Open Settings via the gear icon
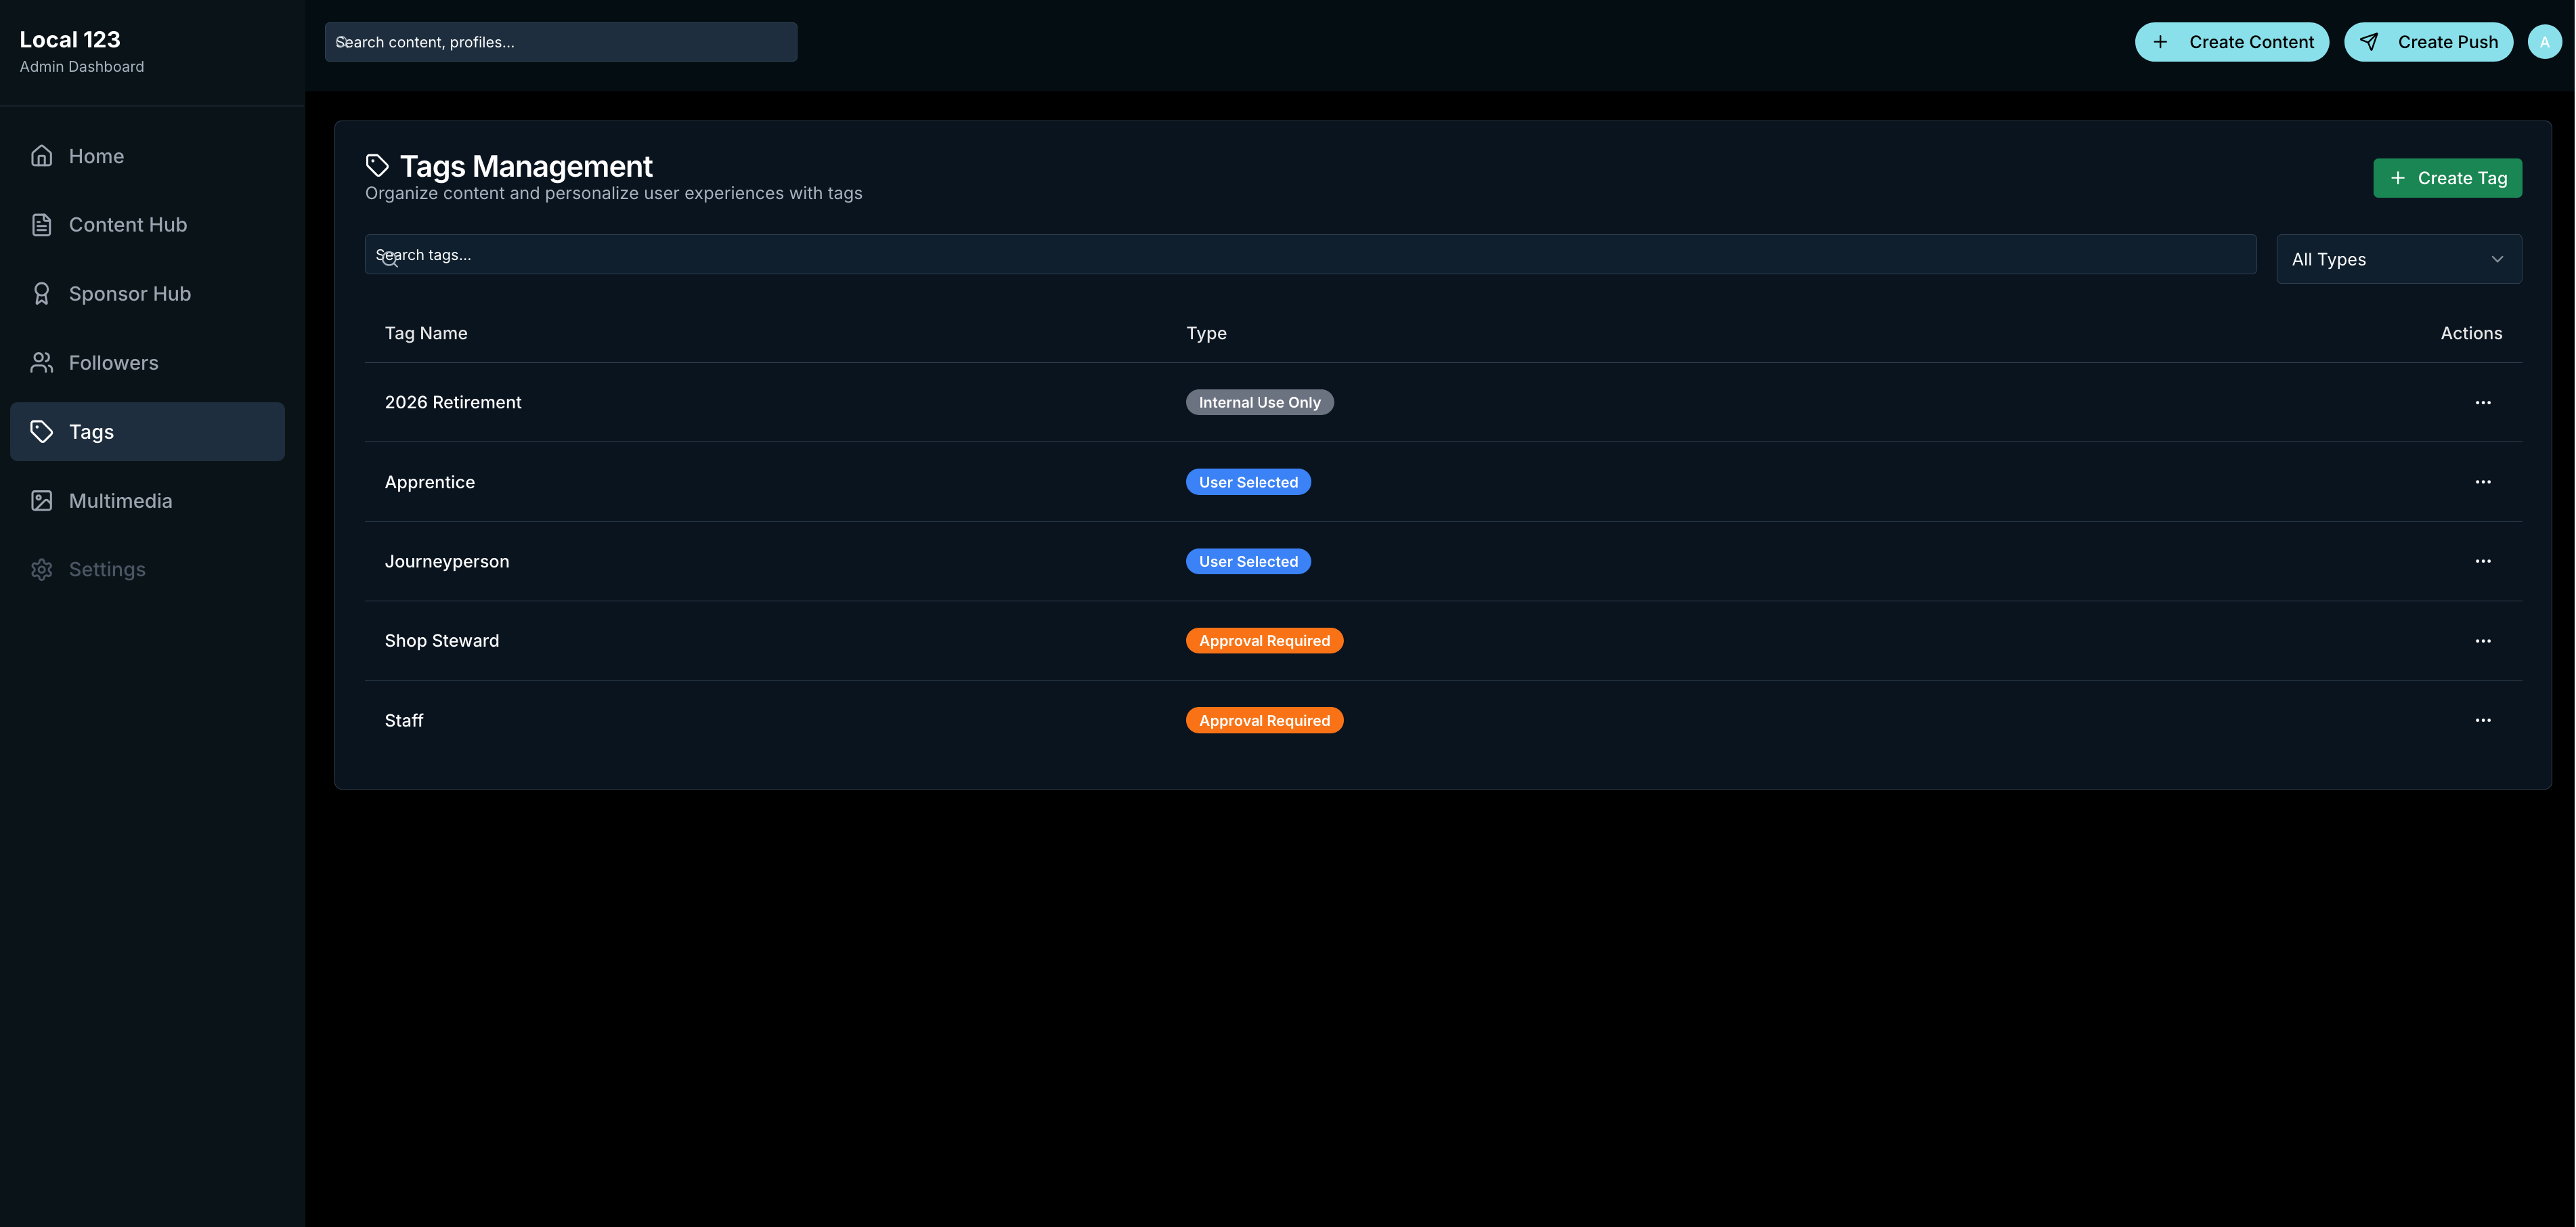This screenshot has height=1227, width=2576. coord(41,569)
